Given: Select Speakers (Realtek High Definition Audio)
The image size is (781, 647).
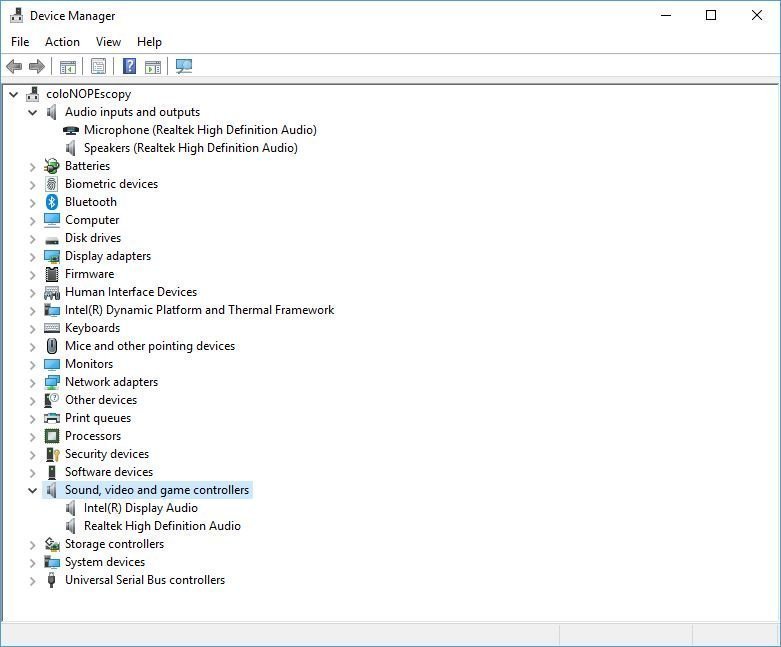Looking at the screenshot, I should (x=191, y=148).
